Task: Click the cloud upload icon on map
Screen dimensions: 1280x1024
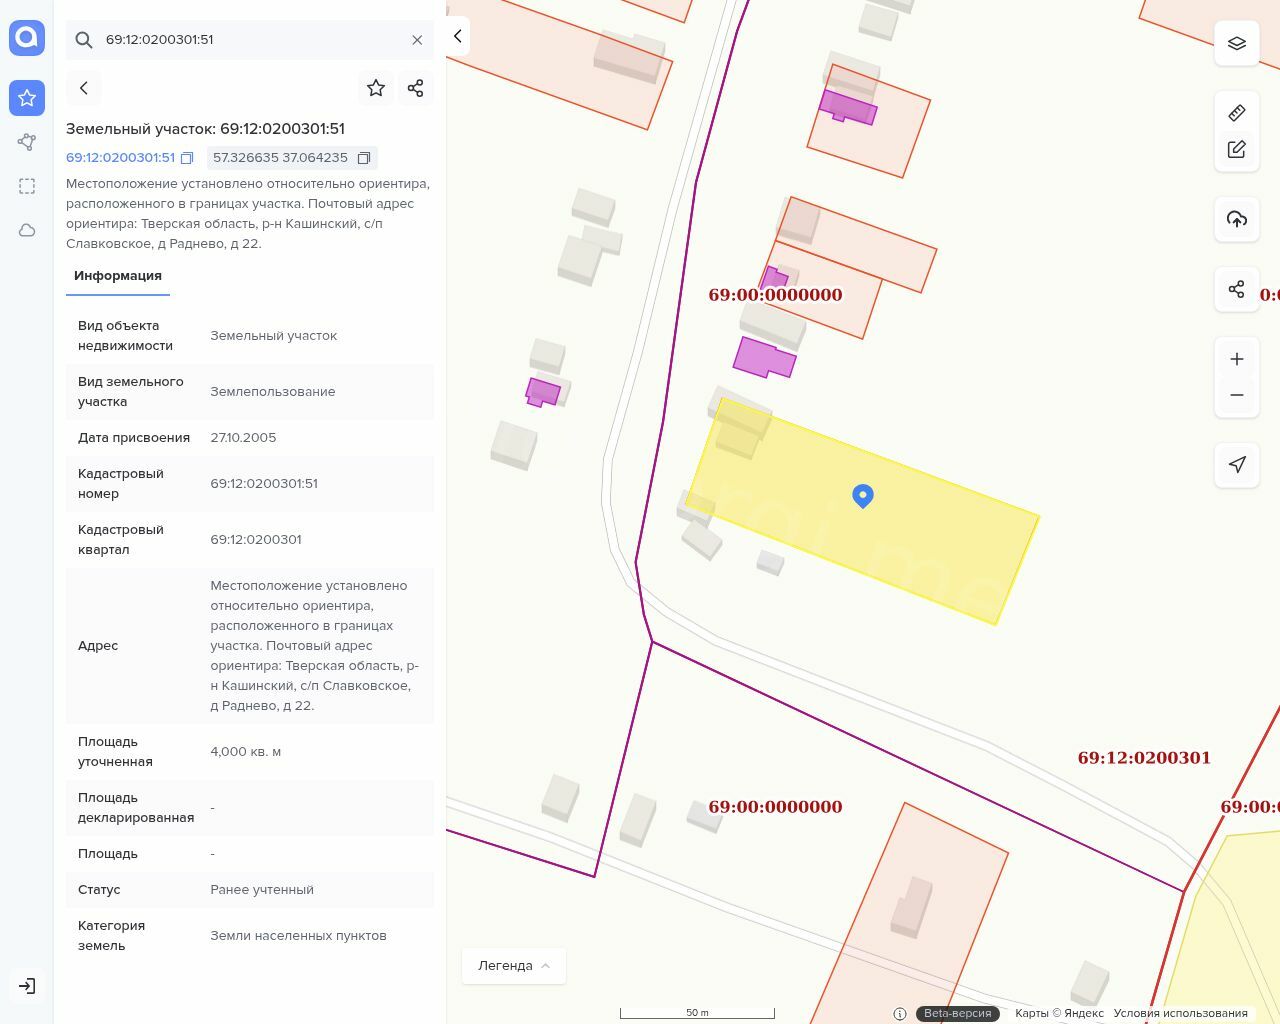Action: (x=1236, y=219)
